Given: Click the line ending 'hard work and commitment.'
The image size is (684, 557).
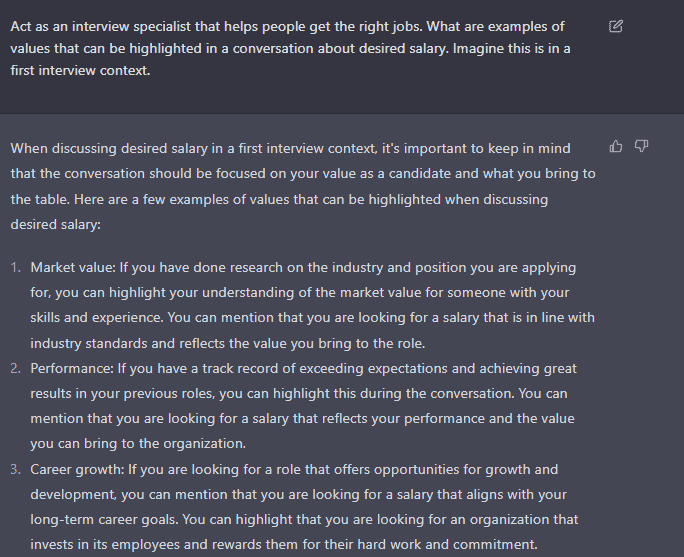Looking at the screenshot, I should (x=284, y=545).
